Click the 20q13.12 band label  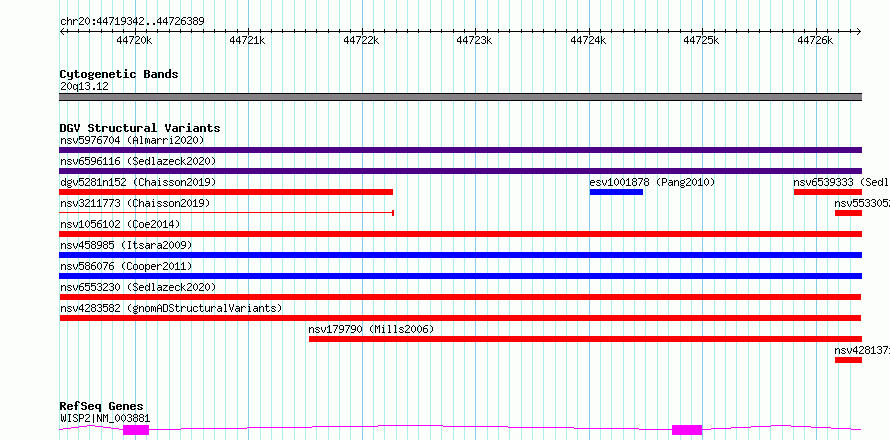tap(84, 87)
